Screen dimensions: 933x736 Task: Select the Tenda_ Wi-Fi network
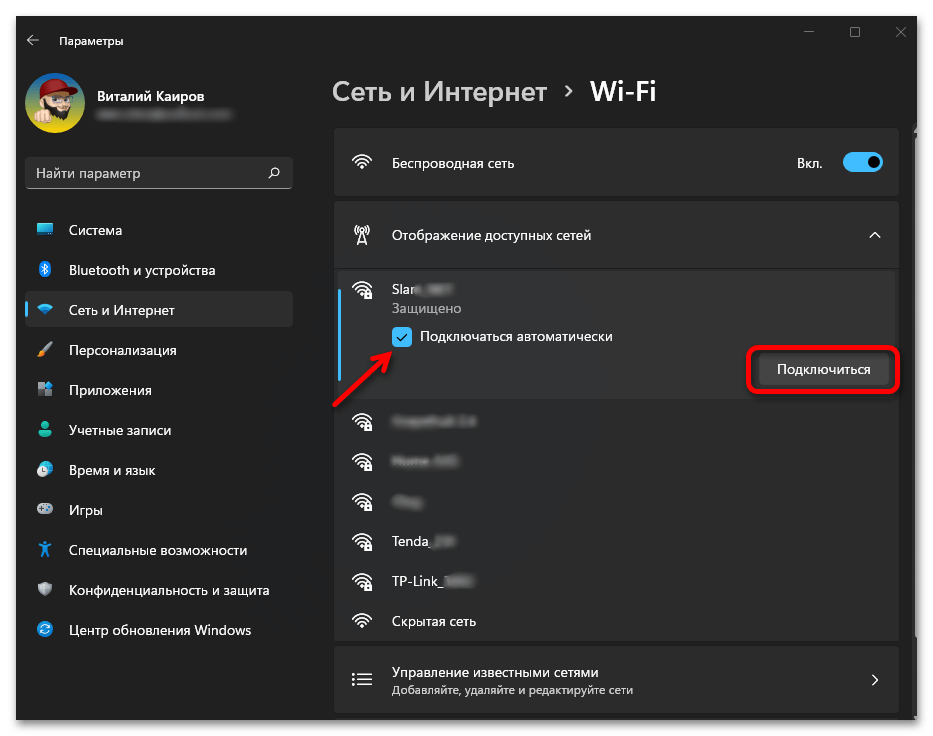(x=617, y=541)
